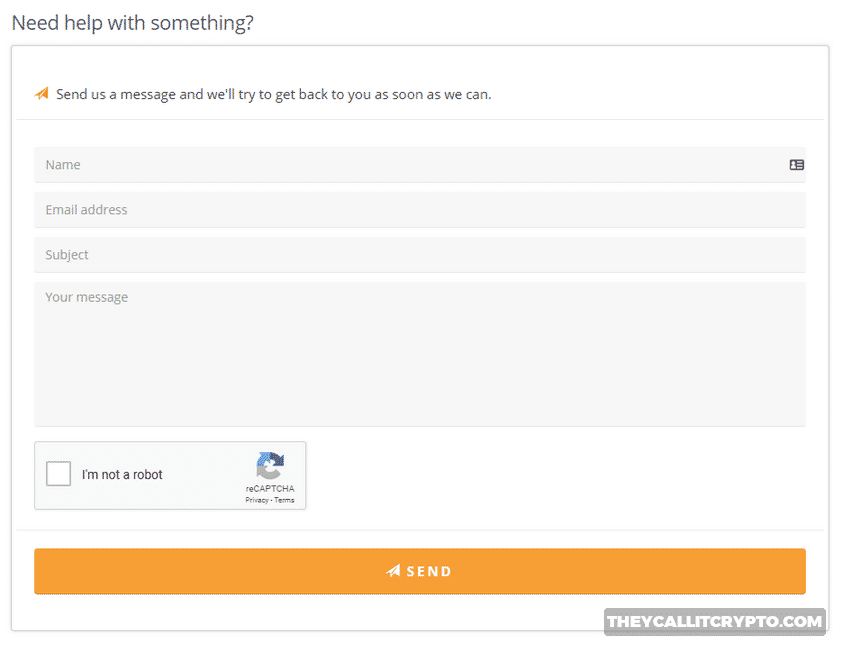The width and height of the screenshot is (842, 652).
Task: Click the reCAPTCHA widget box
Action: pyautogui.click(x=170, y=475)
